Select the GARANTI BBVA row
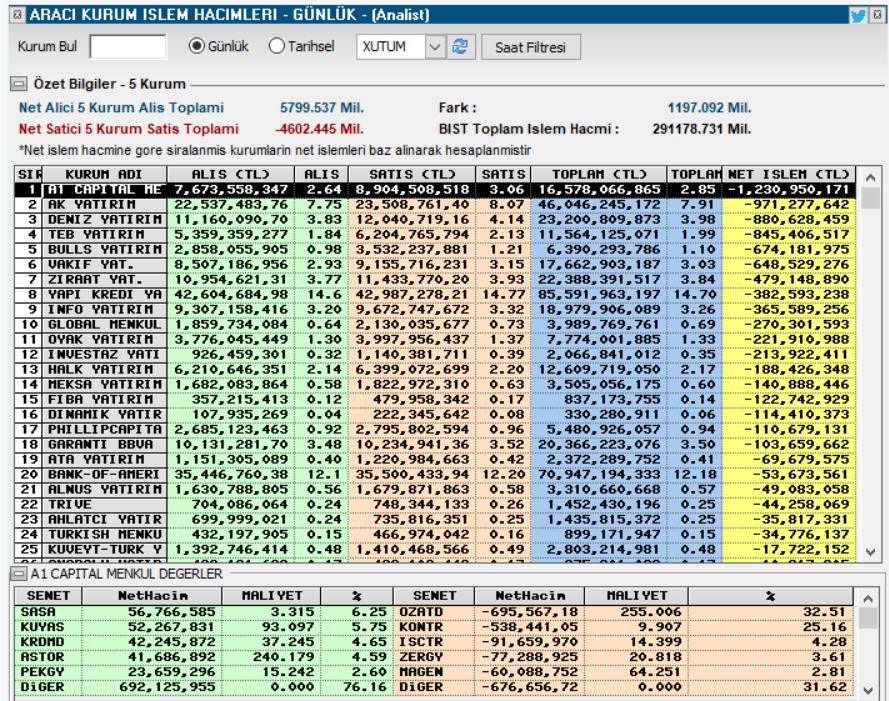This screenshot has width=889, height=701. pos(435,445)
